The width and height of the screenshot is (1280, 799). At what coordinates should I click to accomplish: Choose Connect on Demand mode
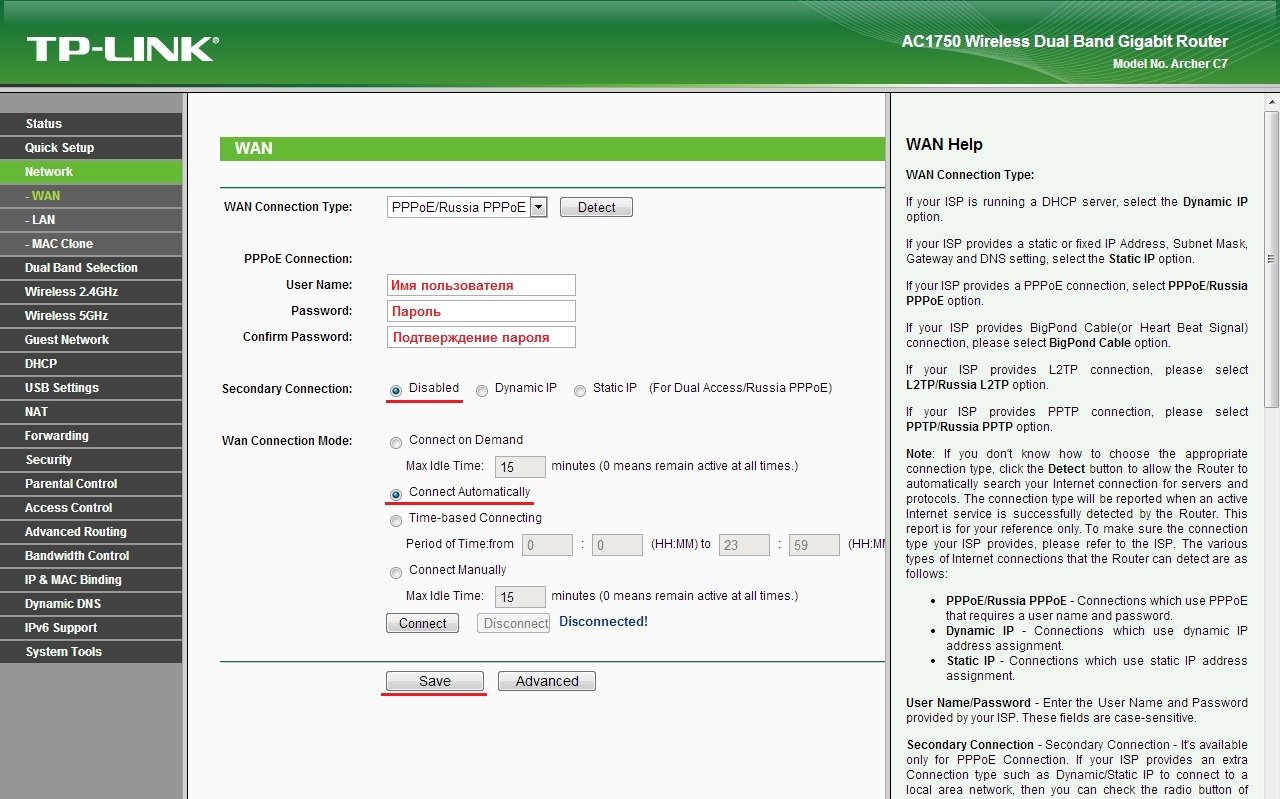pos(396,441)
